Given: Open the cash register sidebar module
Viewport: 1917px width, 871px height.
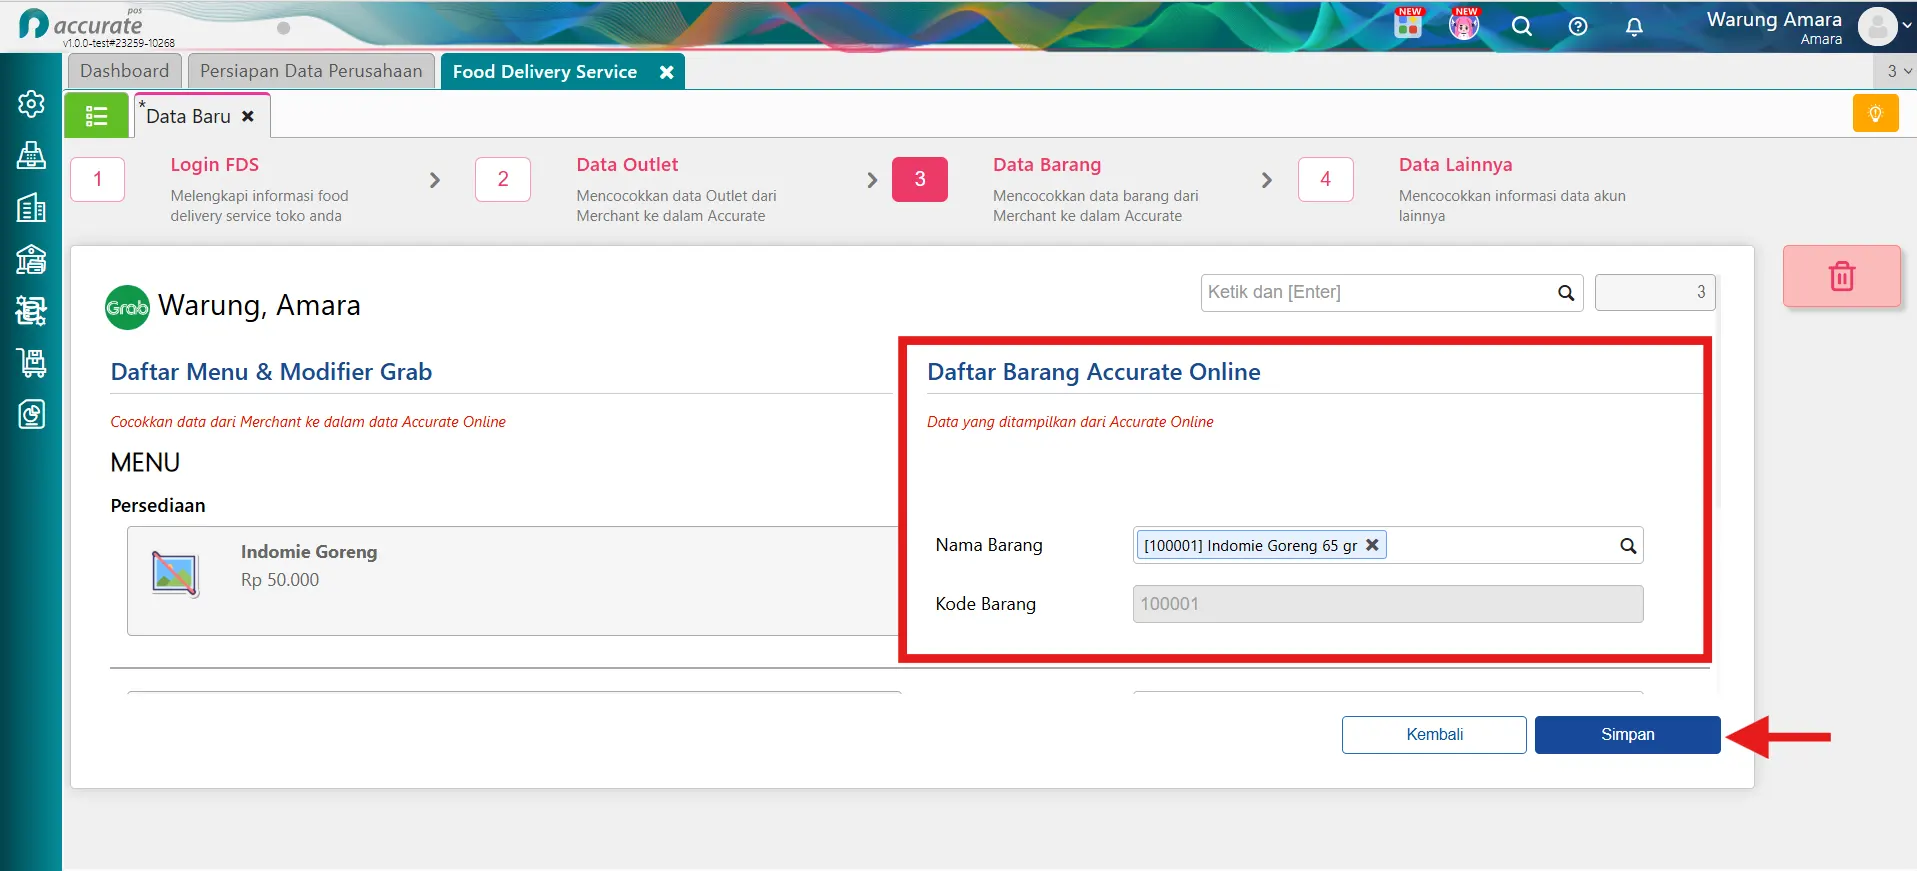Looking at the screenshot, I should coord(31,156).
